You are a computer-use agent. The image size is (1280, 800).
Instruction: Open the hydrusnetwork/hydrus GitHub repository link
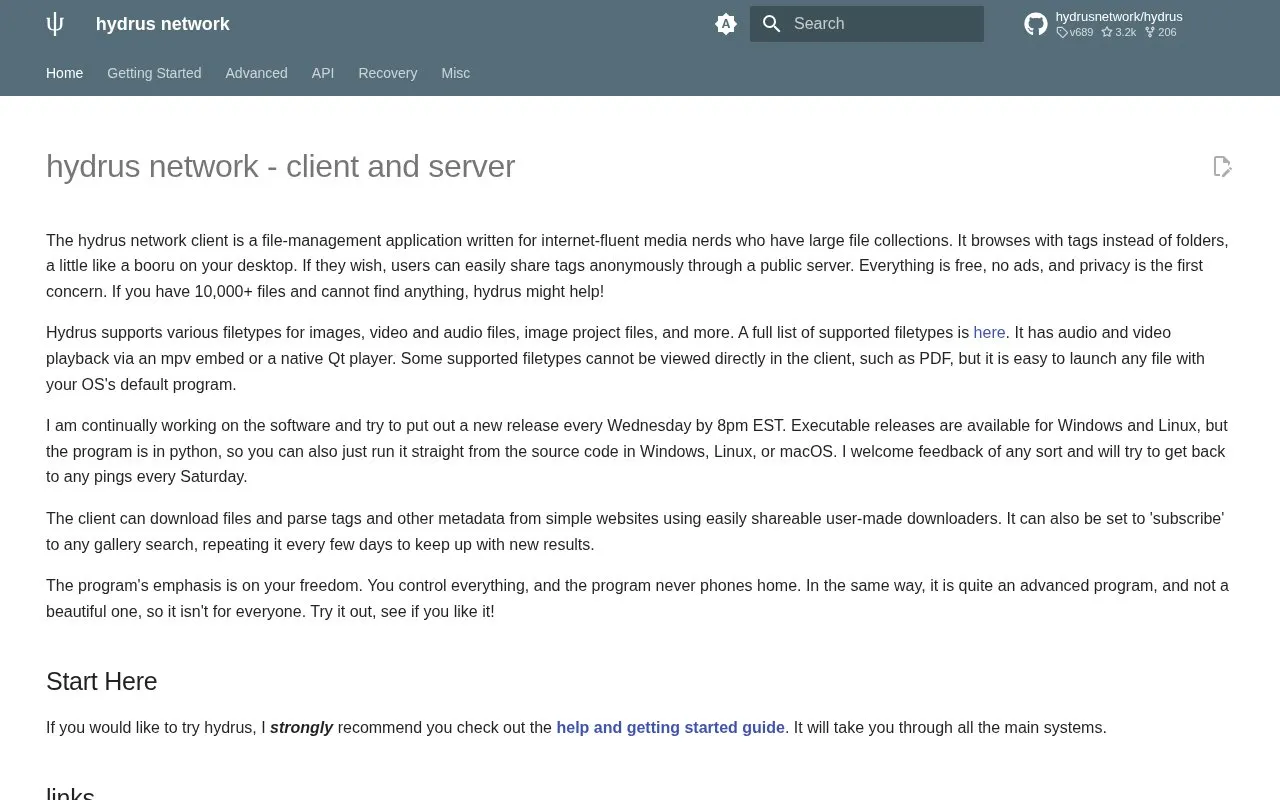point(1119,24)
